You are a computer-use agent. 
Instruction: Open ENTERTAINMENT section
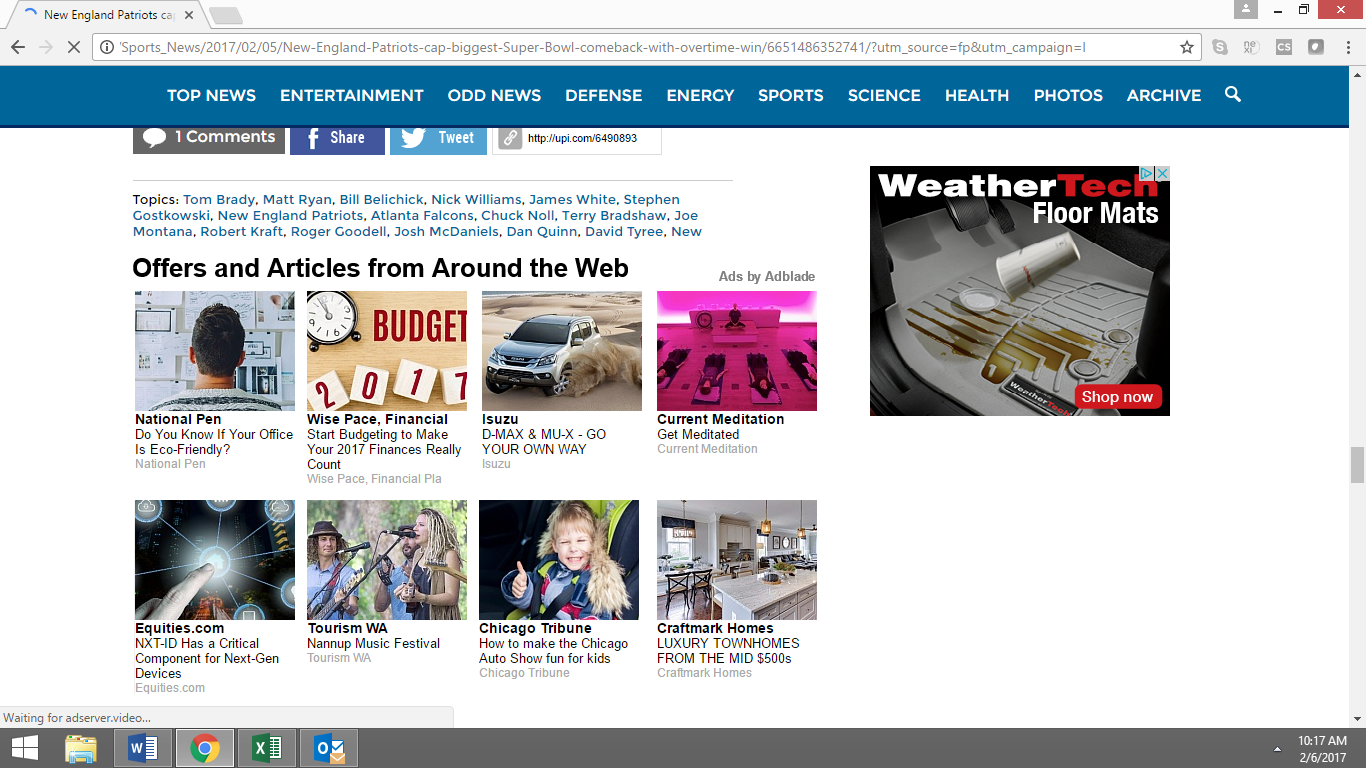coord(352,96)
